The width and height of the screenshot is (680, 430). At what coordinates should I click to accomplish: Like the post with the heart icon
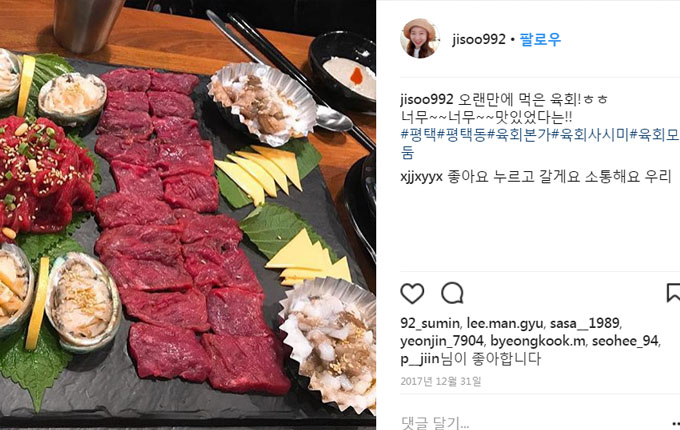[x=412, y=293]
